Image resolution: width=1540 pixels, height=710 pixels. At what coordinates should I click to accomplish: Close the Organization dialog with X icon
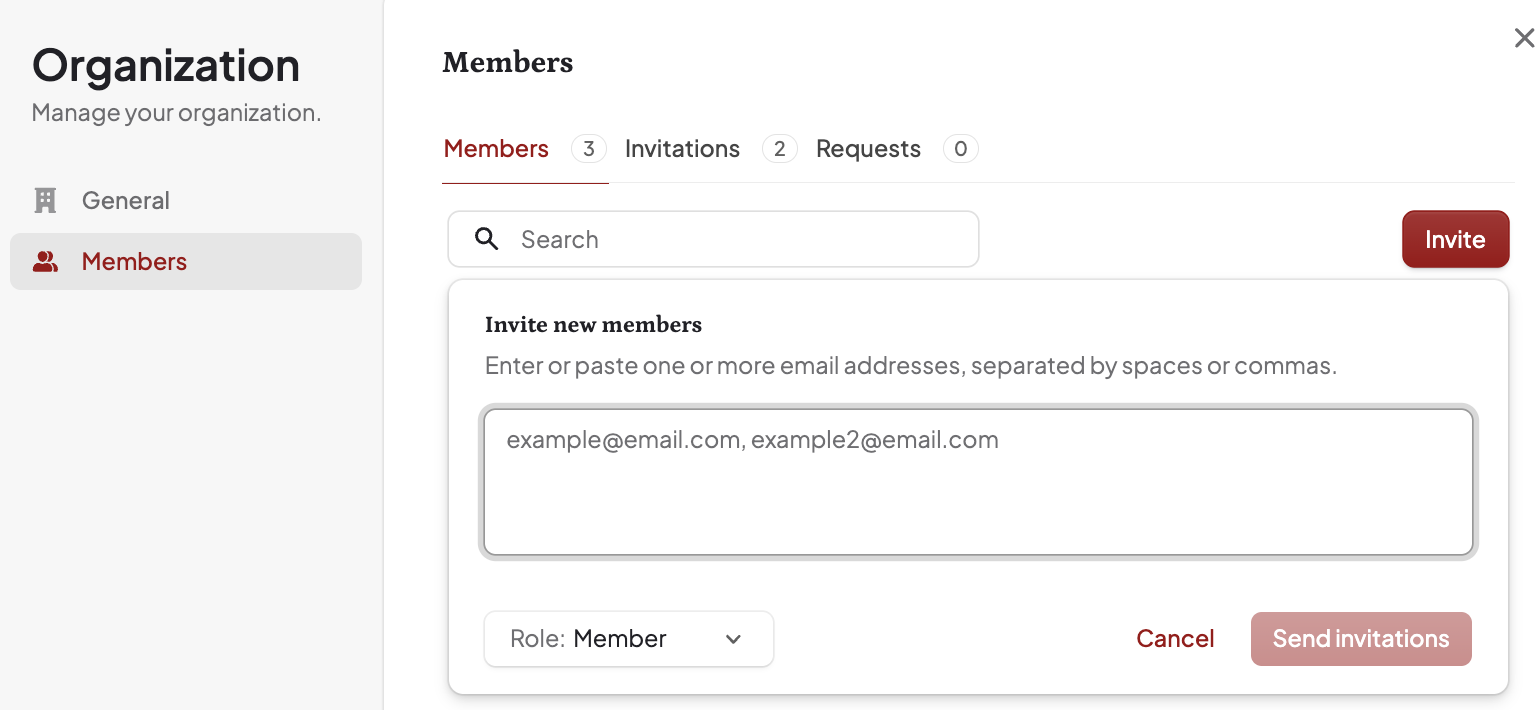pyautogui.click(x=1524, y=38)
